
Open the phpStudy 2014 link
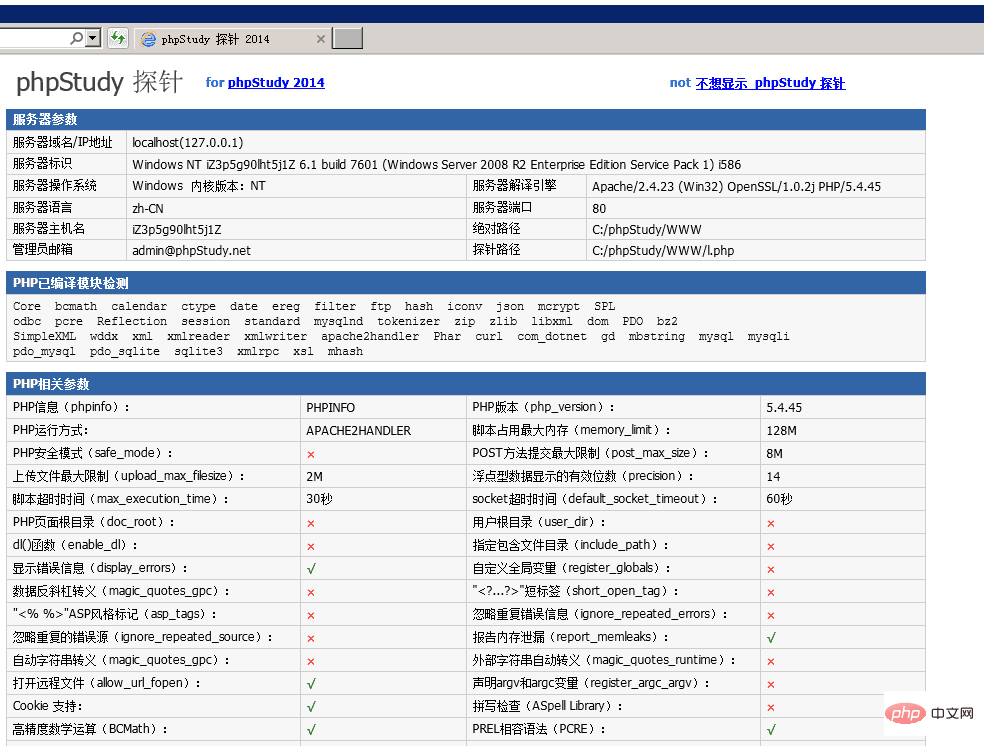coord(275,83)
